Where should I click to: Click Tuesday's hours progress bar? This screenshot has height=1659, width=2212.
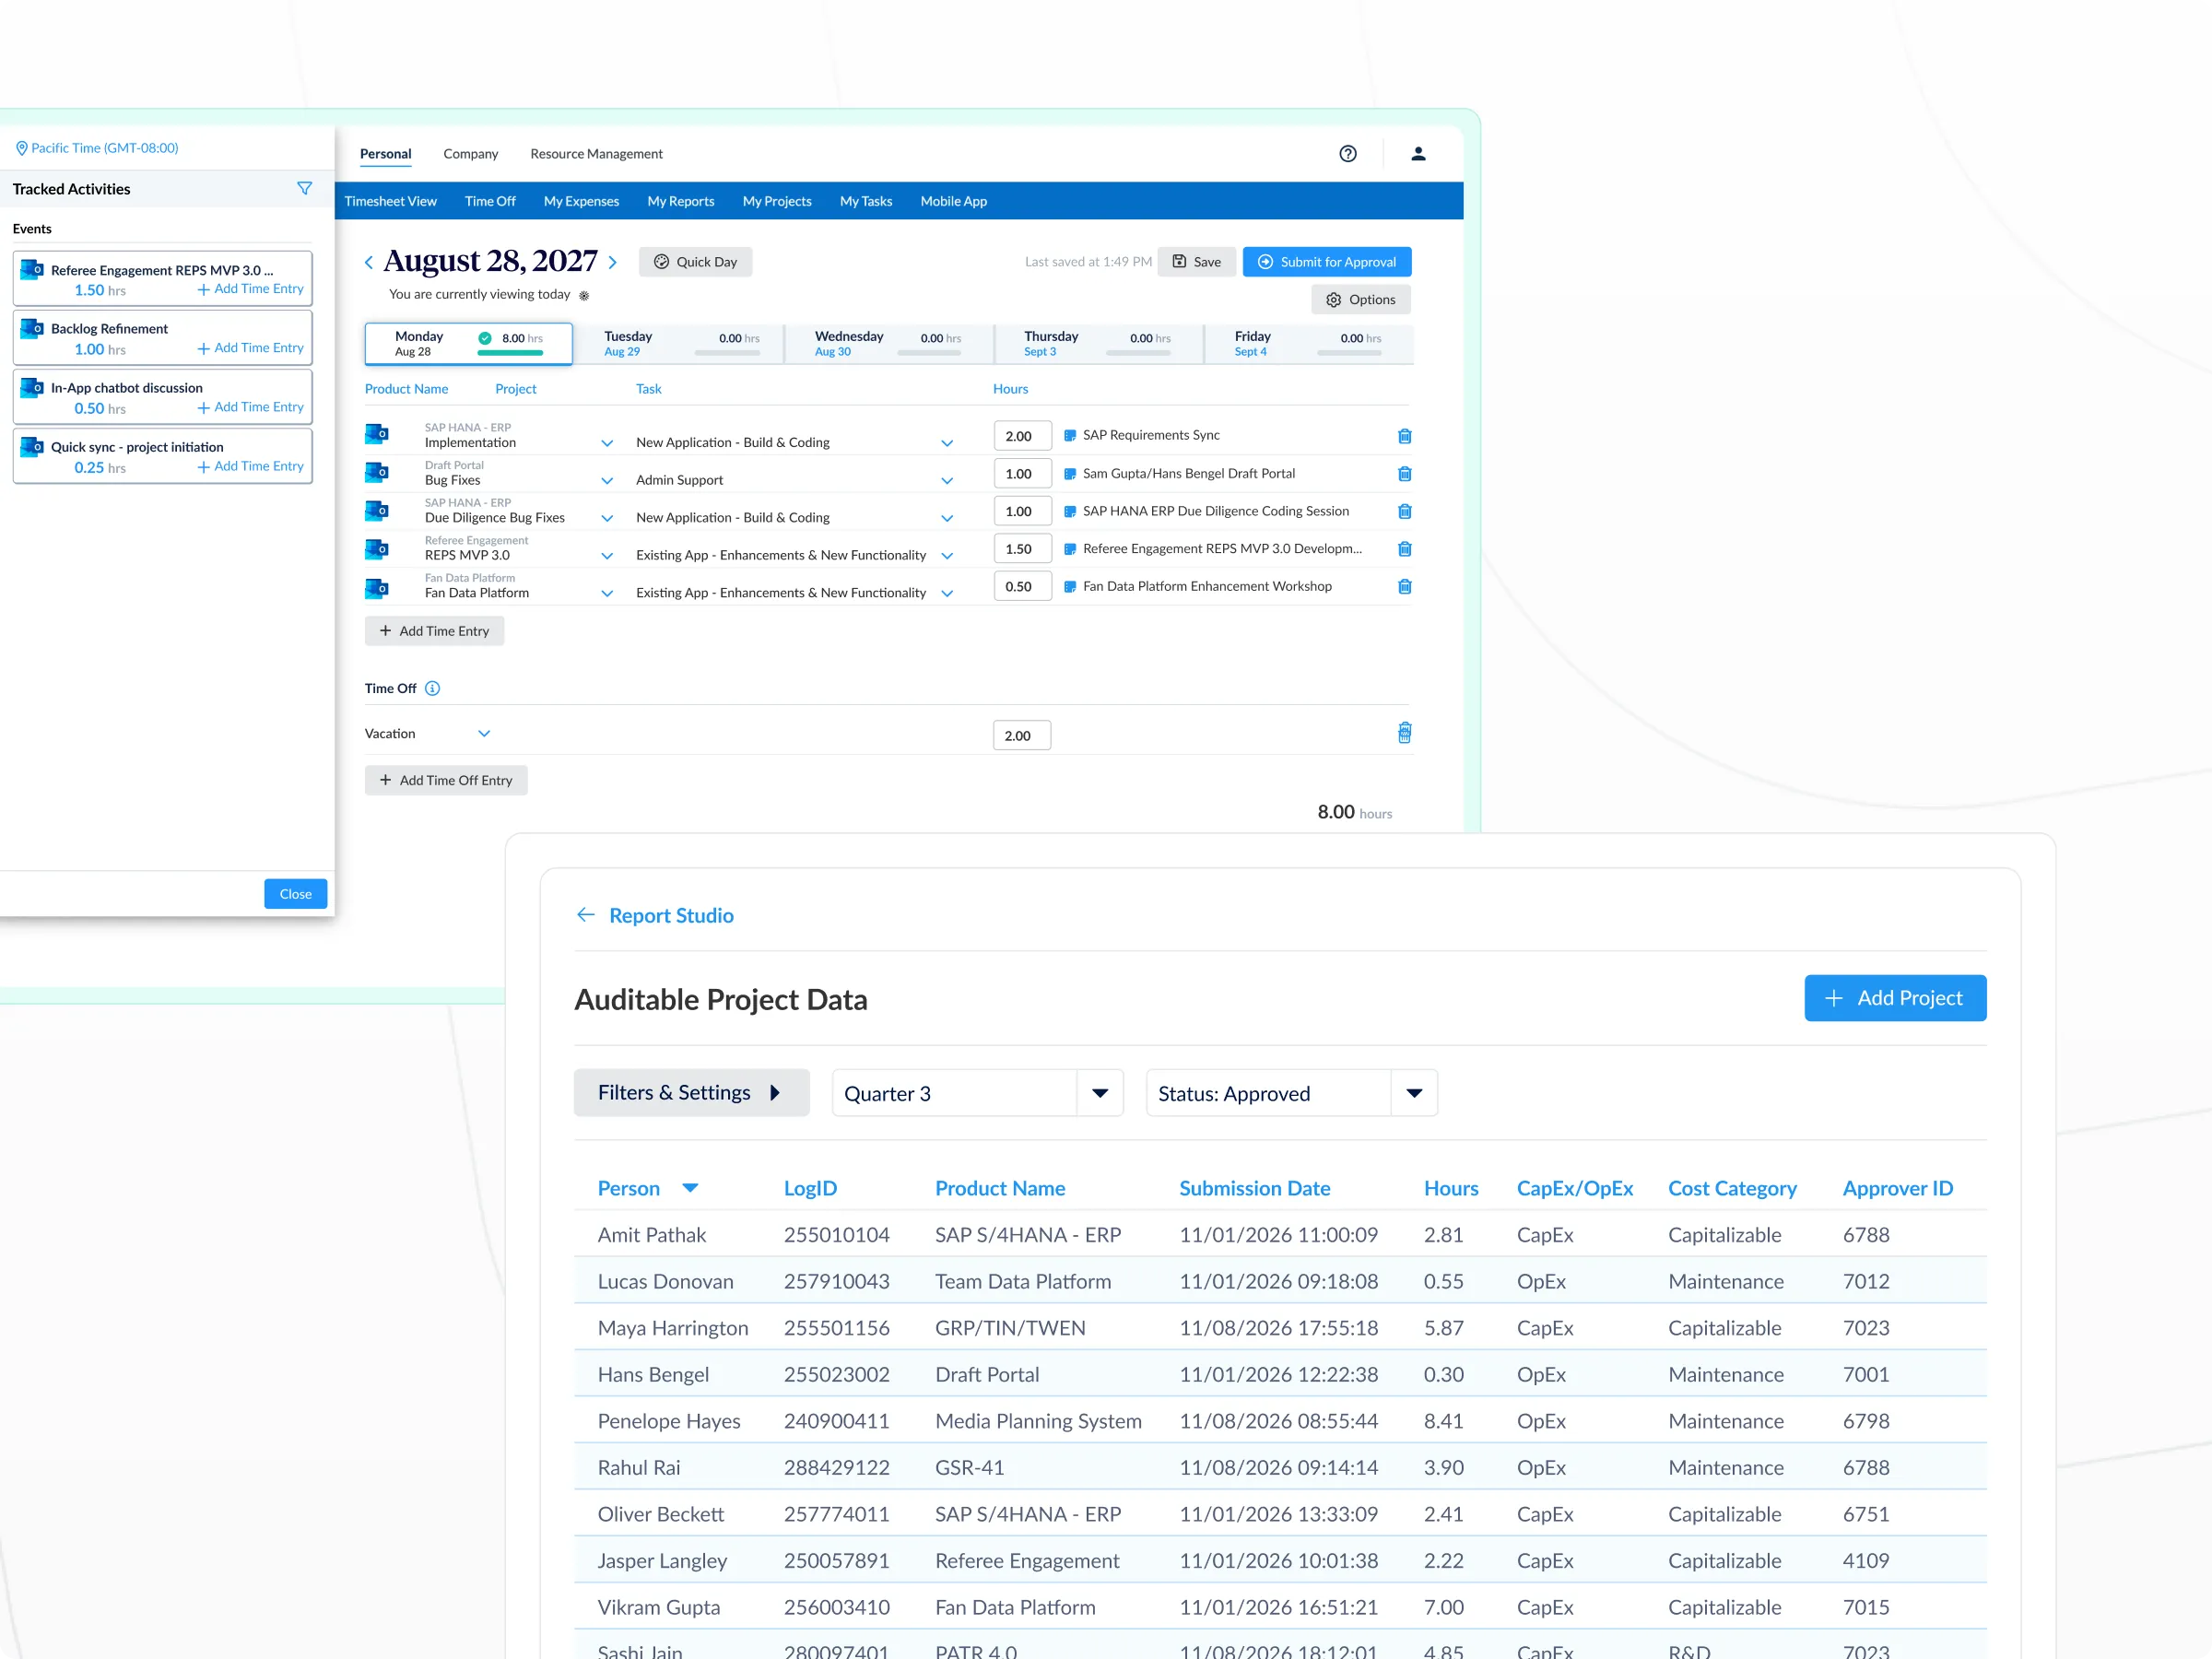[x=727, y=353]
